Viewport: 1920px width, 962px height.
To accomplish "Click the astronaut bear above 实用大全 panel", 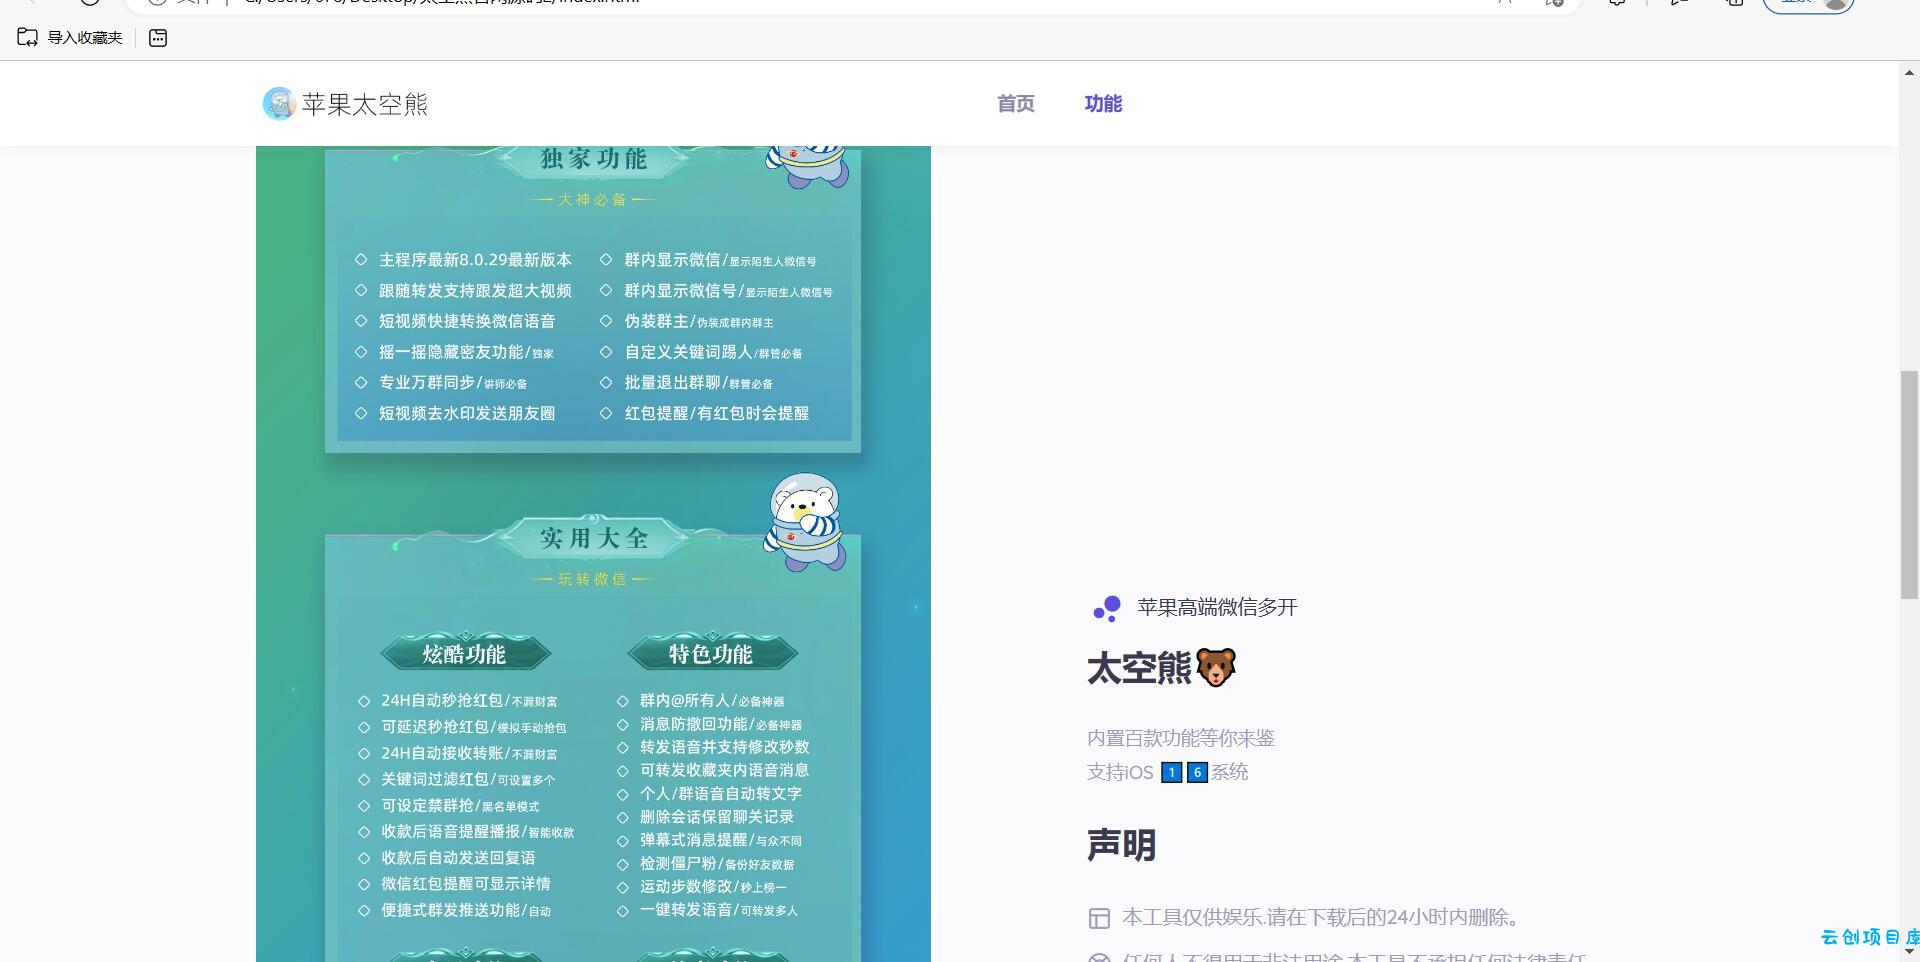I will pyautogui.click(x=806, y=522).
